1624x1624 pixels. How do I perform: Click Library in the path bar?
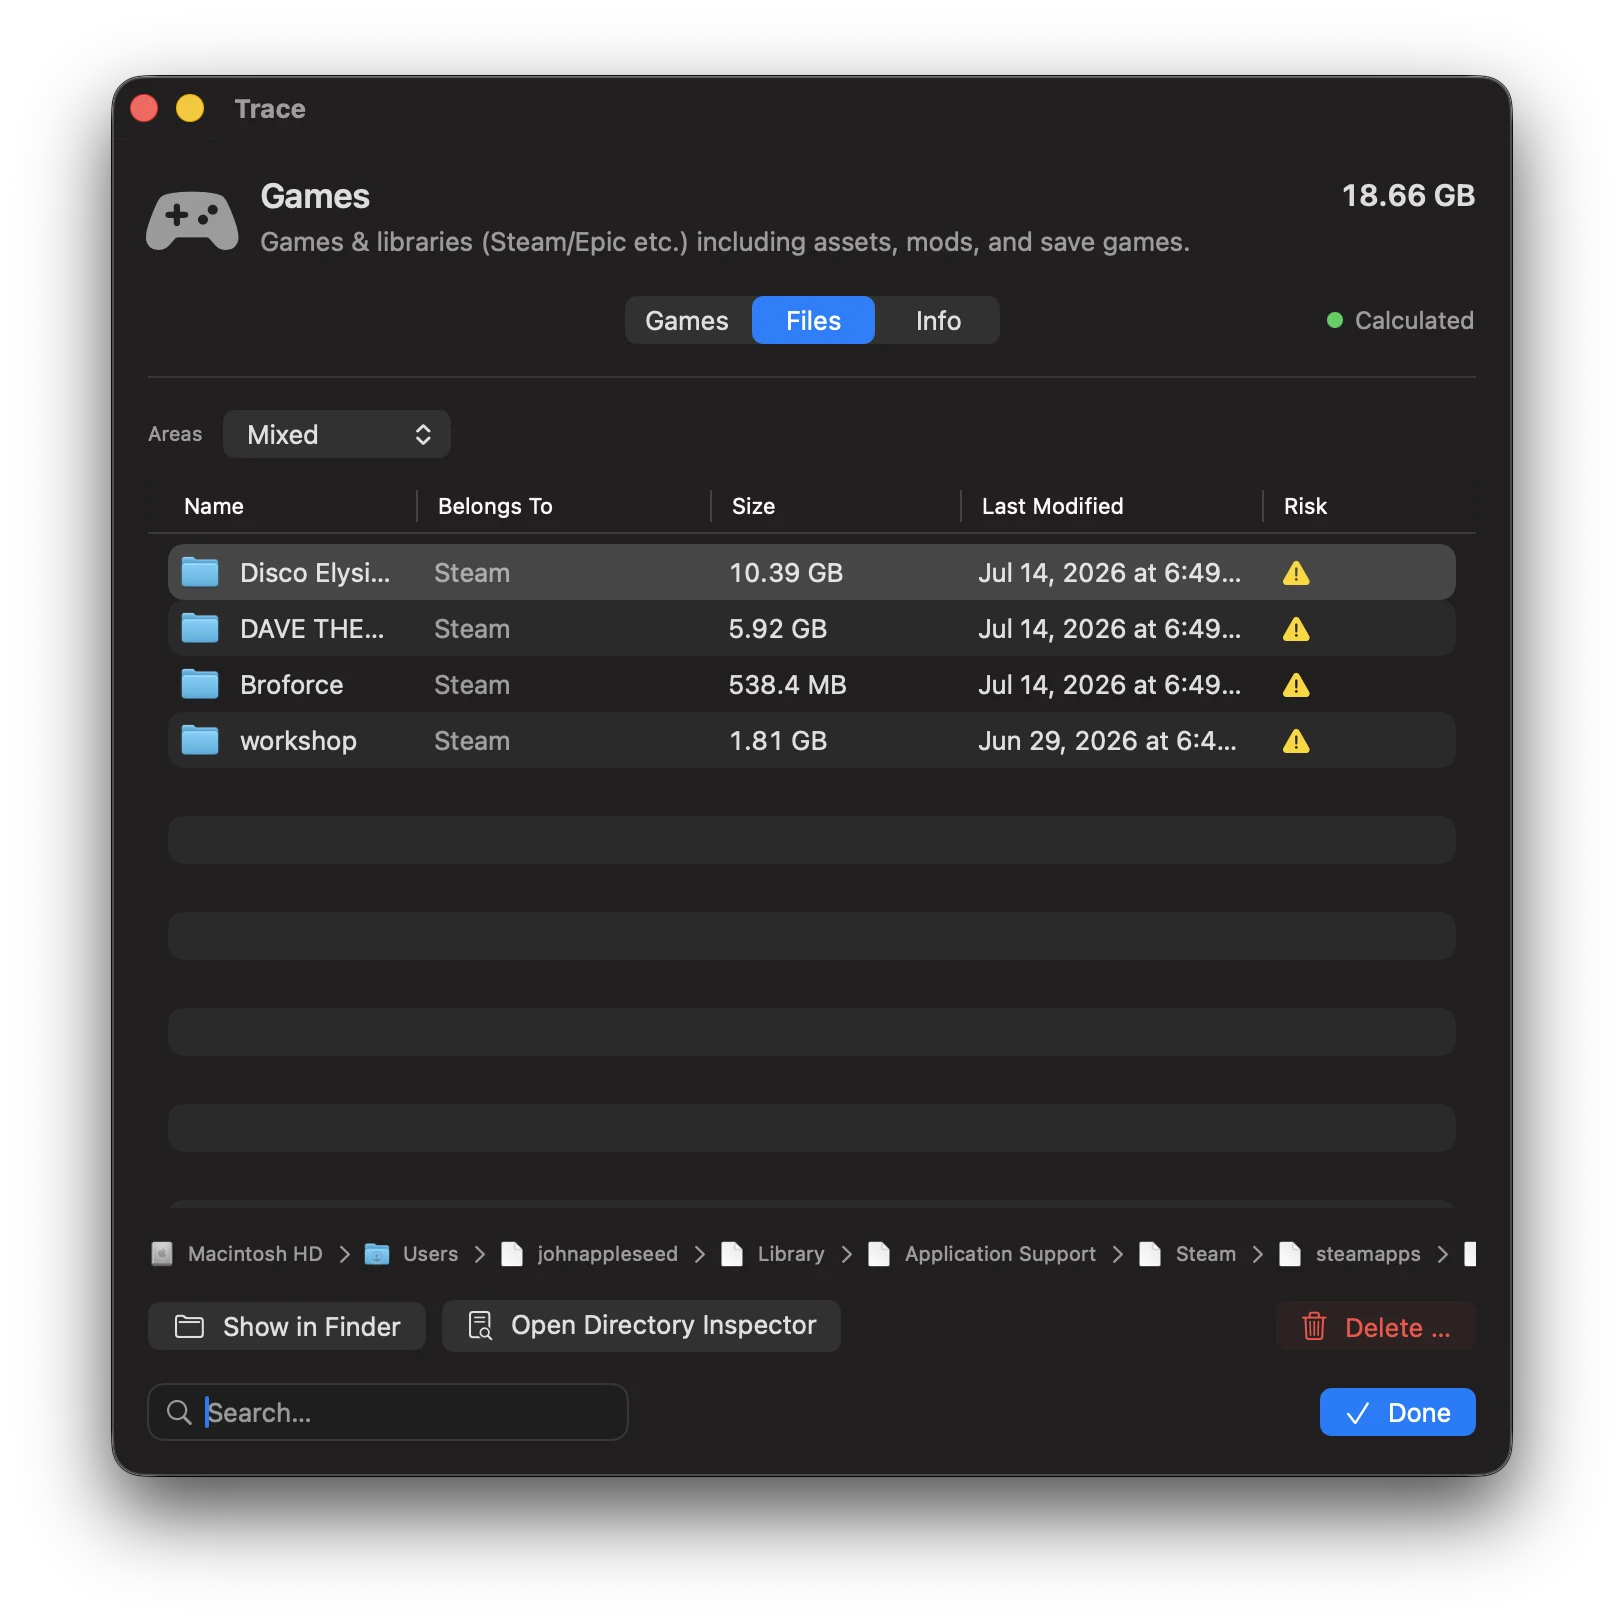pyautogui.click(x=791, y=1254)
